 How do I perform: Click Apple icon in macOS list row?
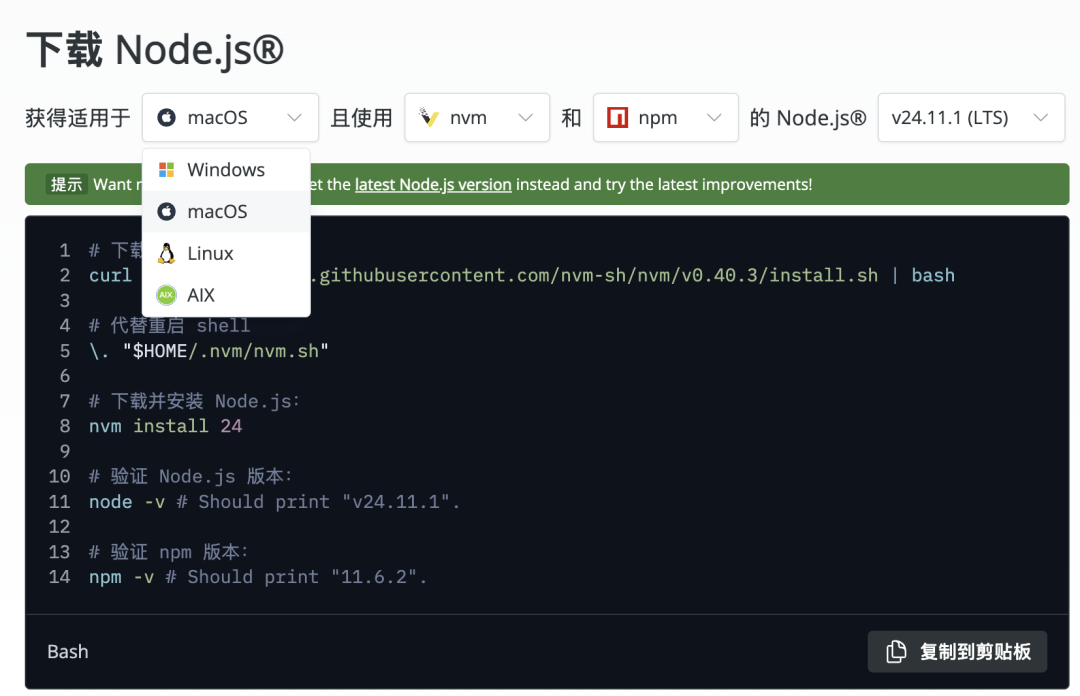(166, 212)
